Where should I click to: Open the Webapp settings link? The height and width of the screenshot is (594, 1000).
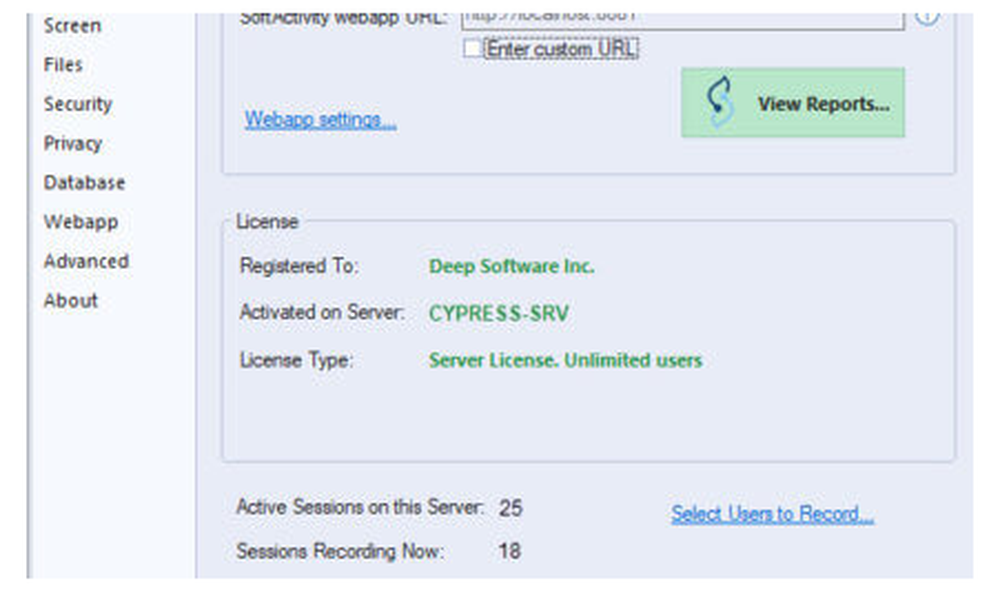point(321,119)
